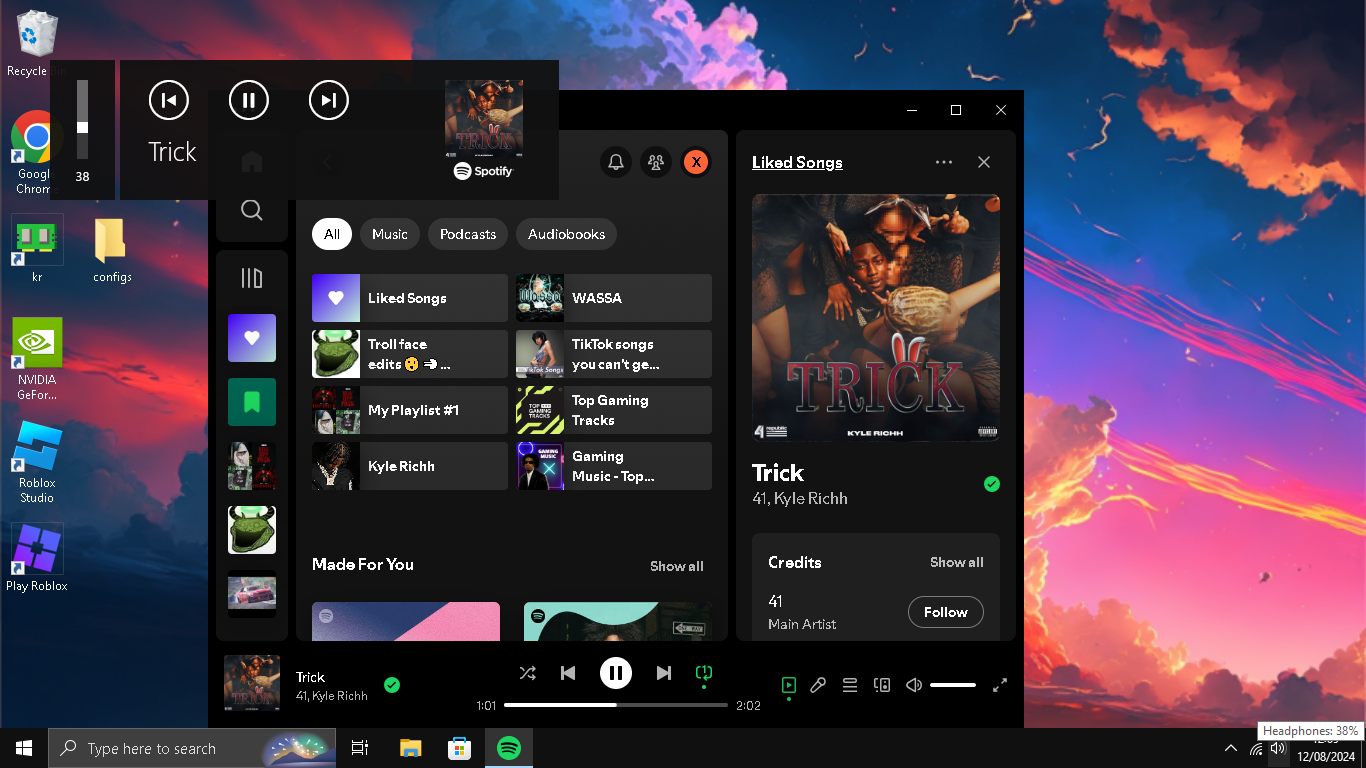Open File Explorer from the taskbar
The image size is (1366, 768).
click(410, 748)
